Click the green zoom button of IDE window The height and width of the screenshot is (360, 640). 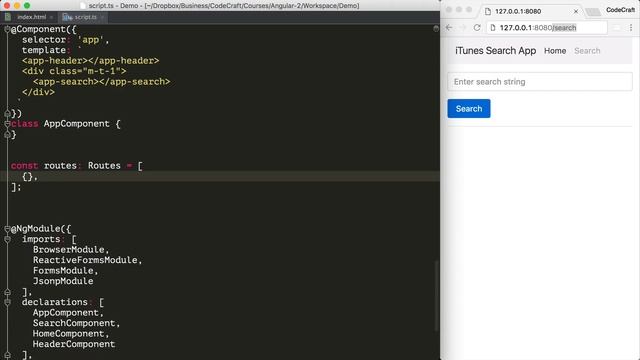(27, 6)
